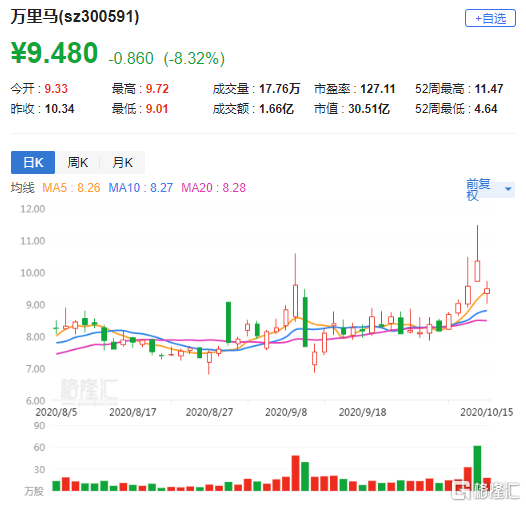Click the percent change (-8.32%)
Screen dimensions: 526x507
pyautogui.click(x=194, y=58)
